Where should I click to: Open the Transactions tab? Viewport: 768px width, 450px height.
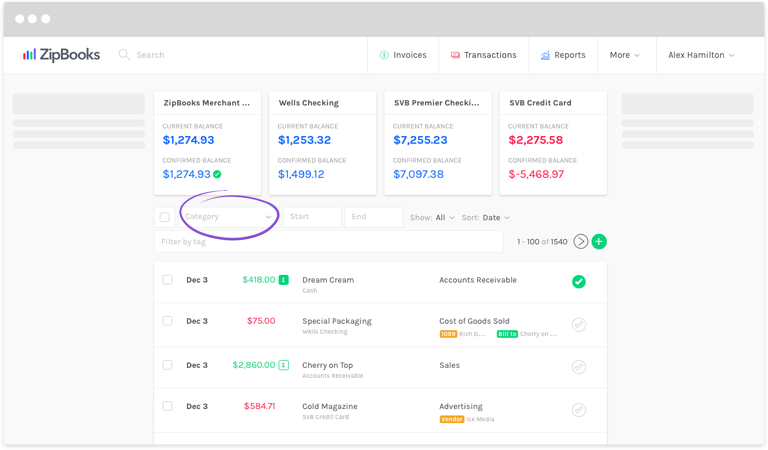coord(483,55)
